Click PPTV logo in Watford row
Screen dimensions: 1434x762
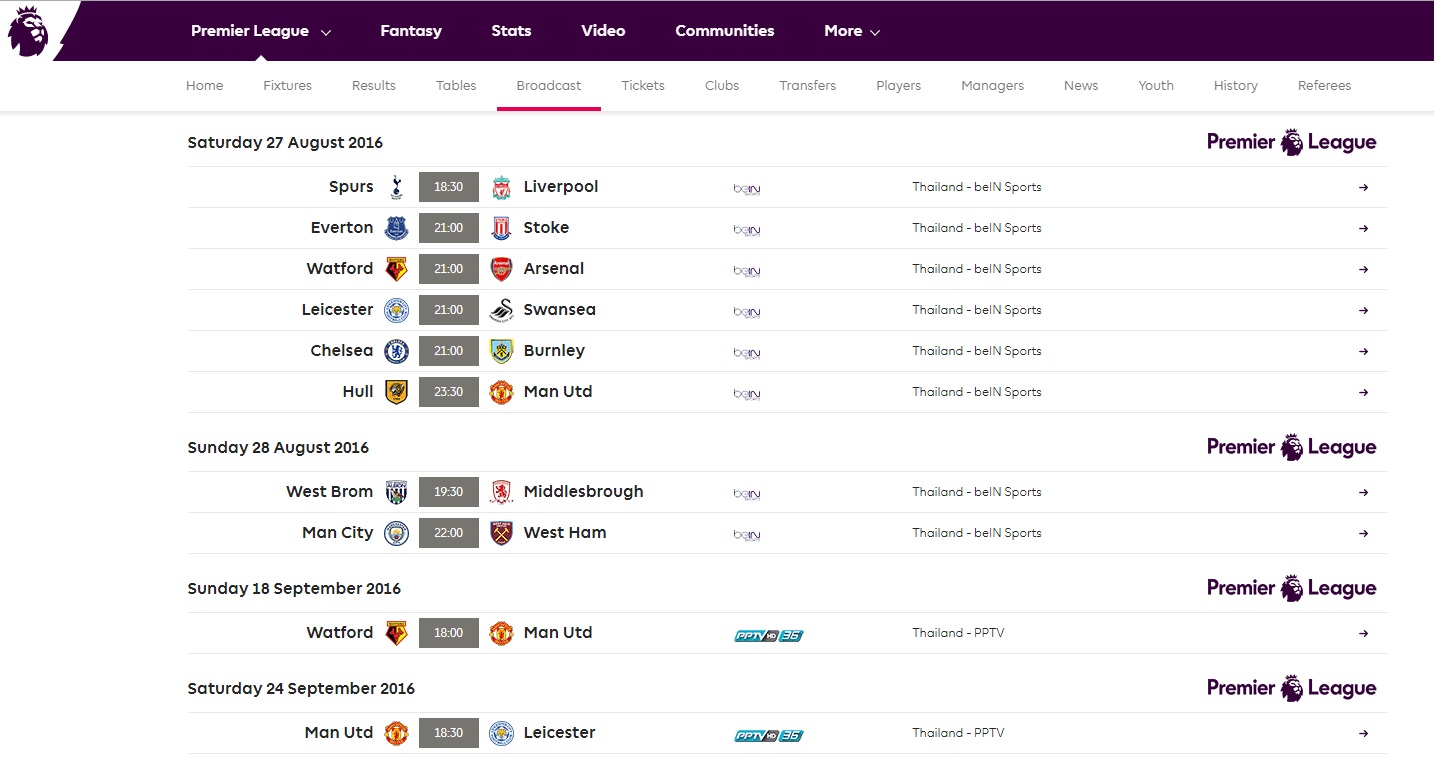(x=769, y=635)
